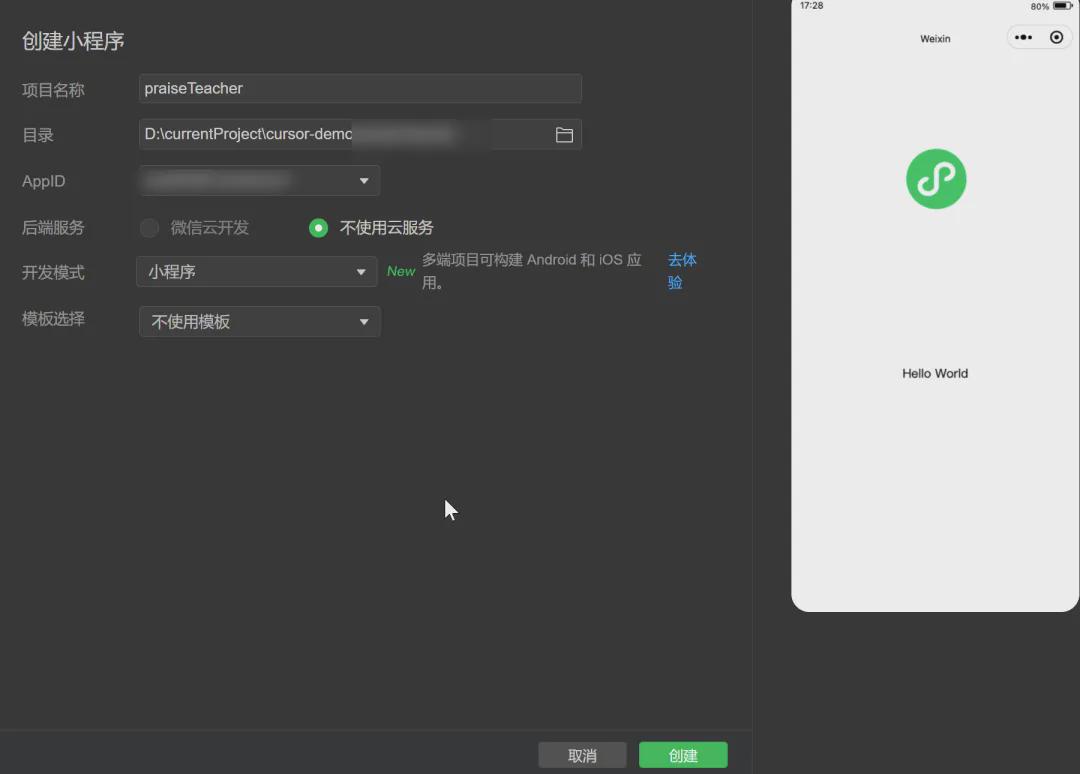Click the Hello World text in simulator

click(x=934, y=373)
